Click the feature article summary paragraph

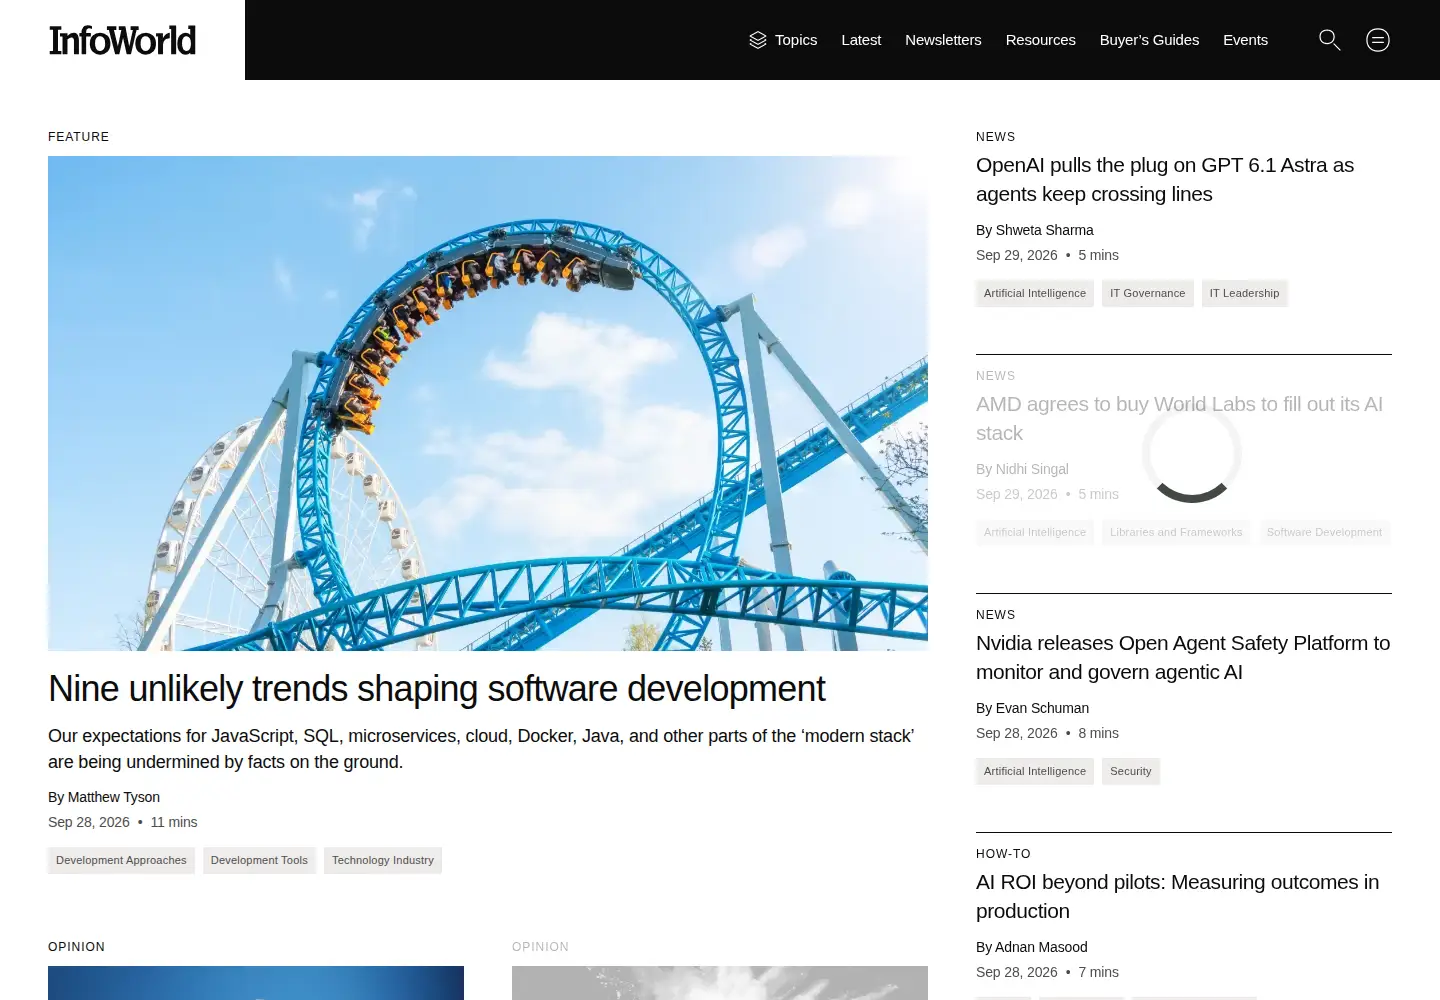[481, 749]
